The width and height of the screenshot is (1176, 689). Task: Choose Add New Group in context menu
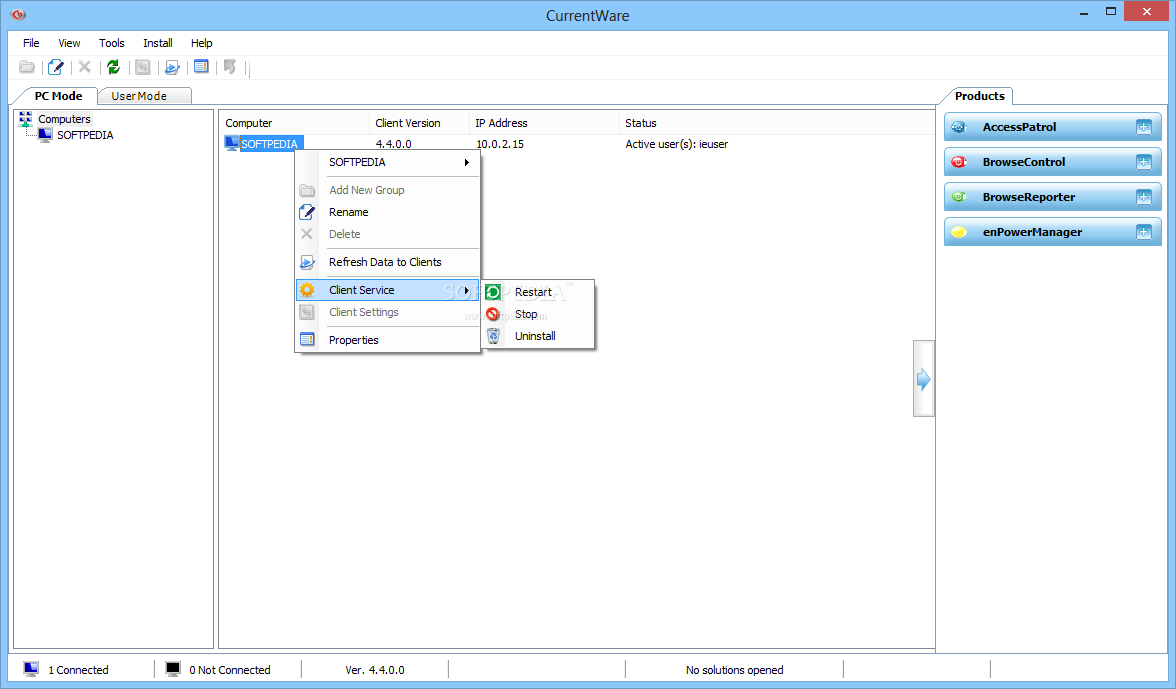click(x=388, y=190)
